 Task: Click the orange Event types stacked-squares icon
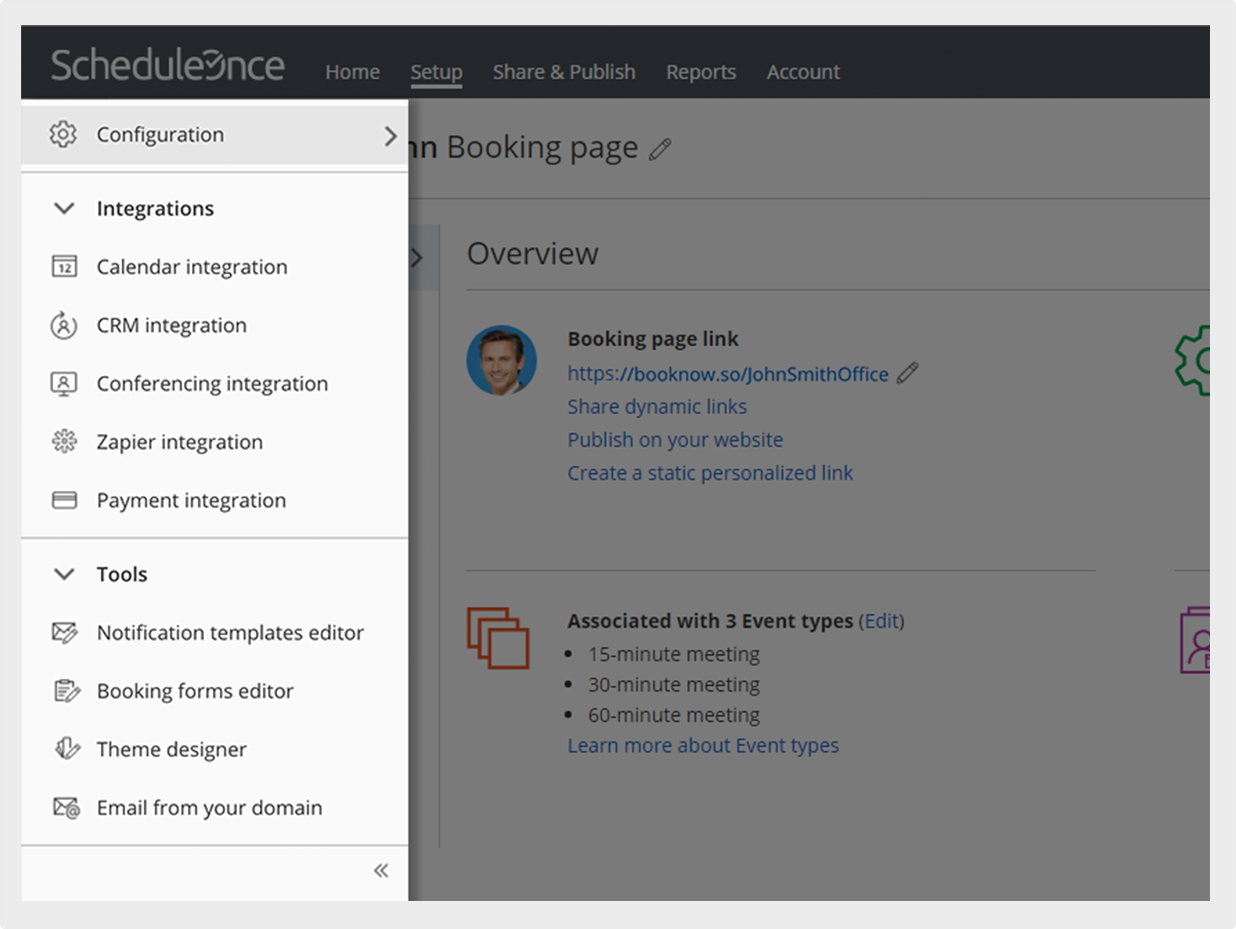pyautogui.click(x=498, y=638)
